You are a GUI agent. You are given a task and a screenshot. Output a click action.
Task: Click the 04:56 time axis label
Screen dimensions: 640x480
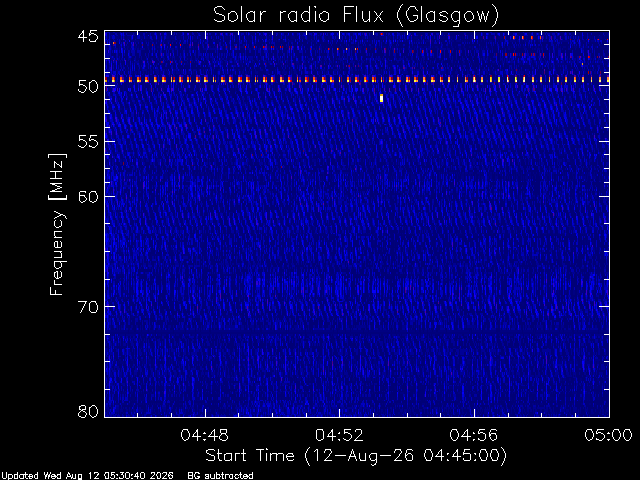coord(474,435)
